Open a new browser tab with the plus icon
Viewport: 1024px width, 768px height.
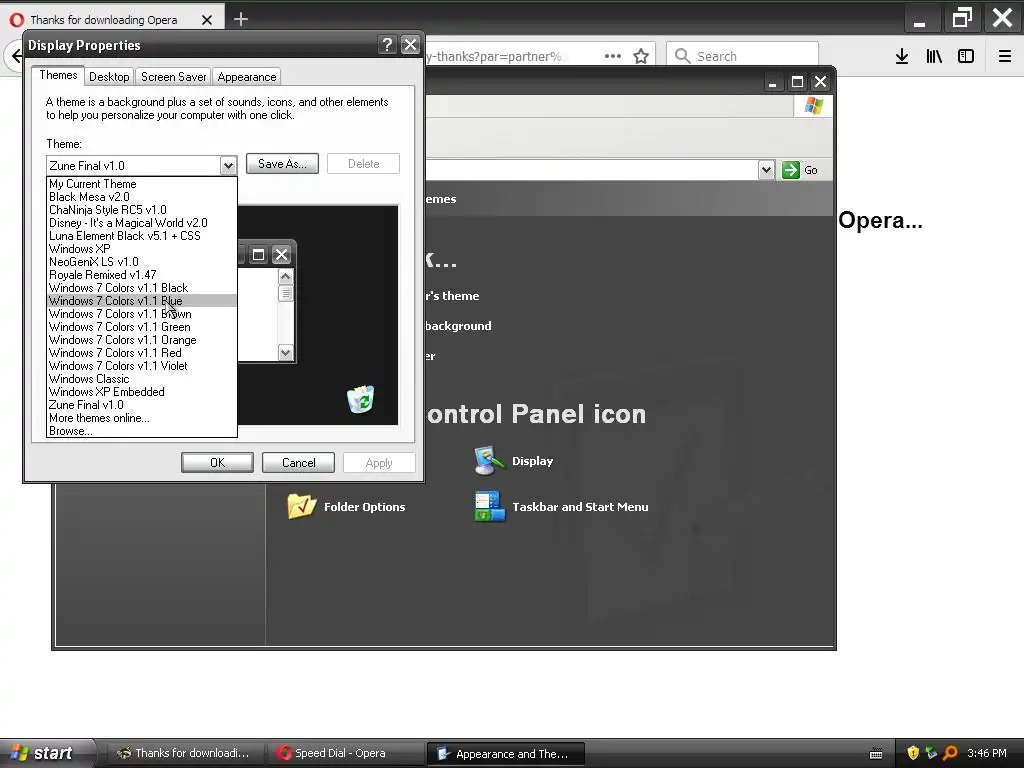click(x=241, y=20)
